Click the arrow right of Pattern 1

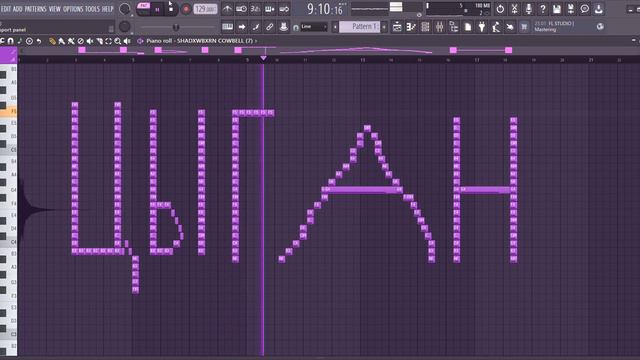384,27
